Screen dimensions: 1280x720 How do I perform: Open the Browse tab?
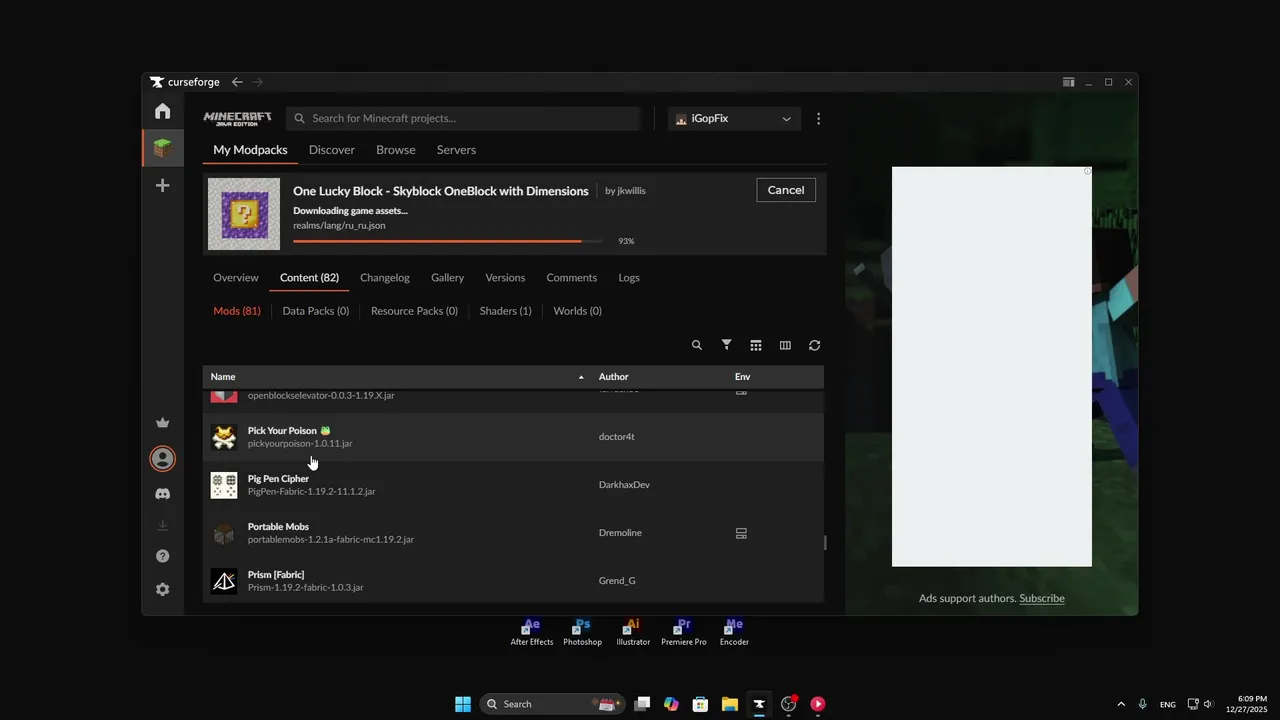(x=396, y=150)
